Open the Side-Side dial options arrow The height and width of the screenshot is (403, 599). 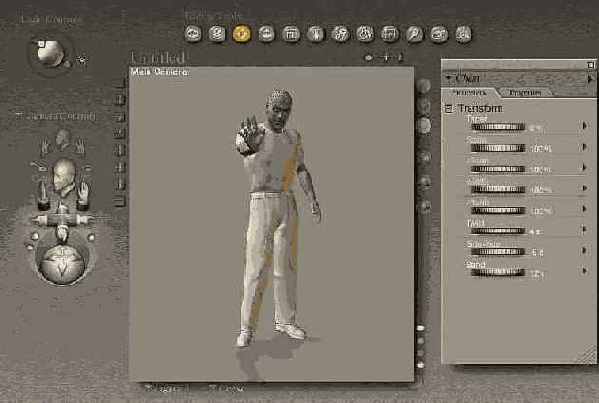(x=584, y=250)
